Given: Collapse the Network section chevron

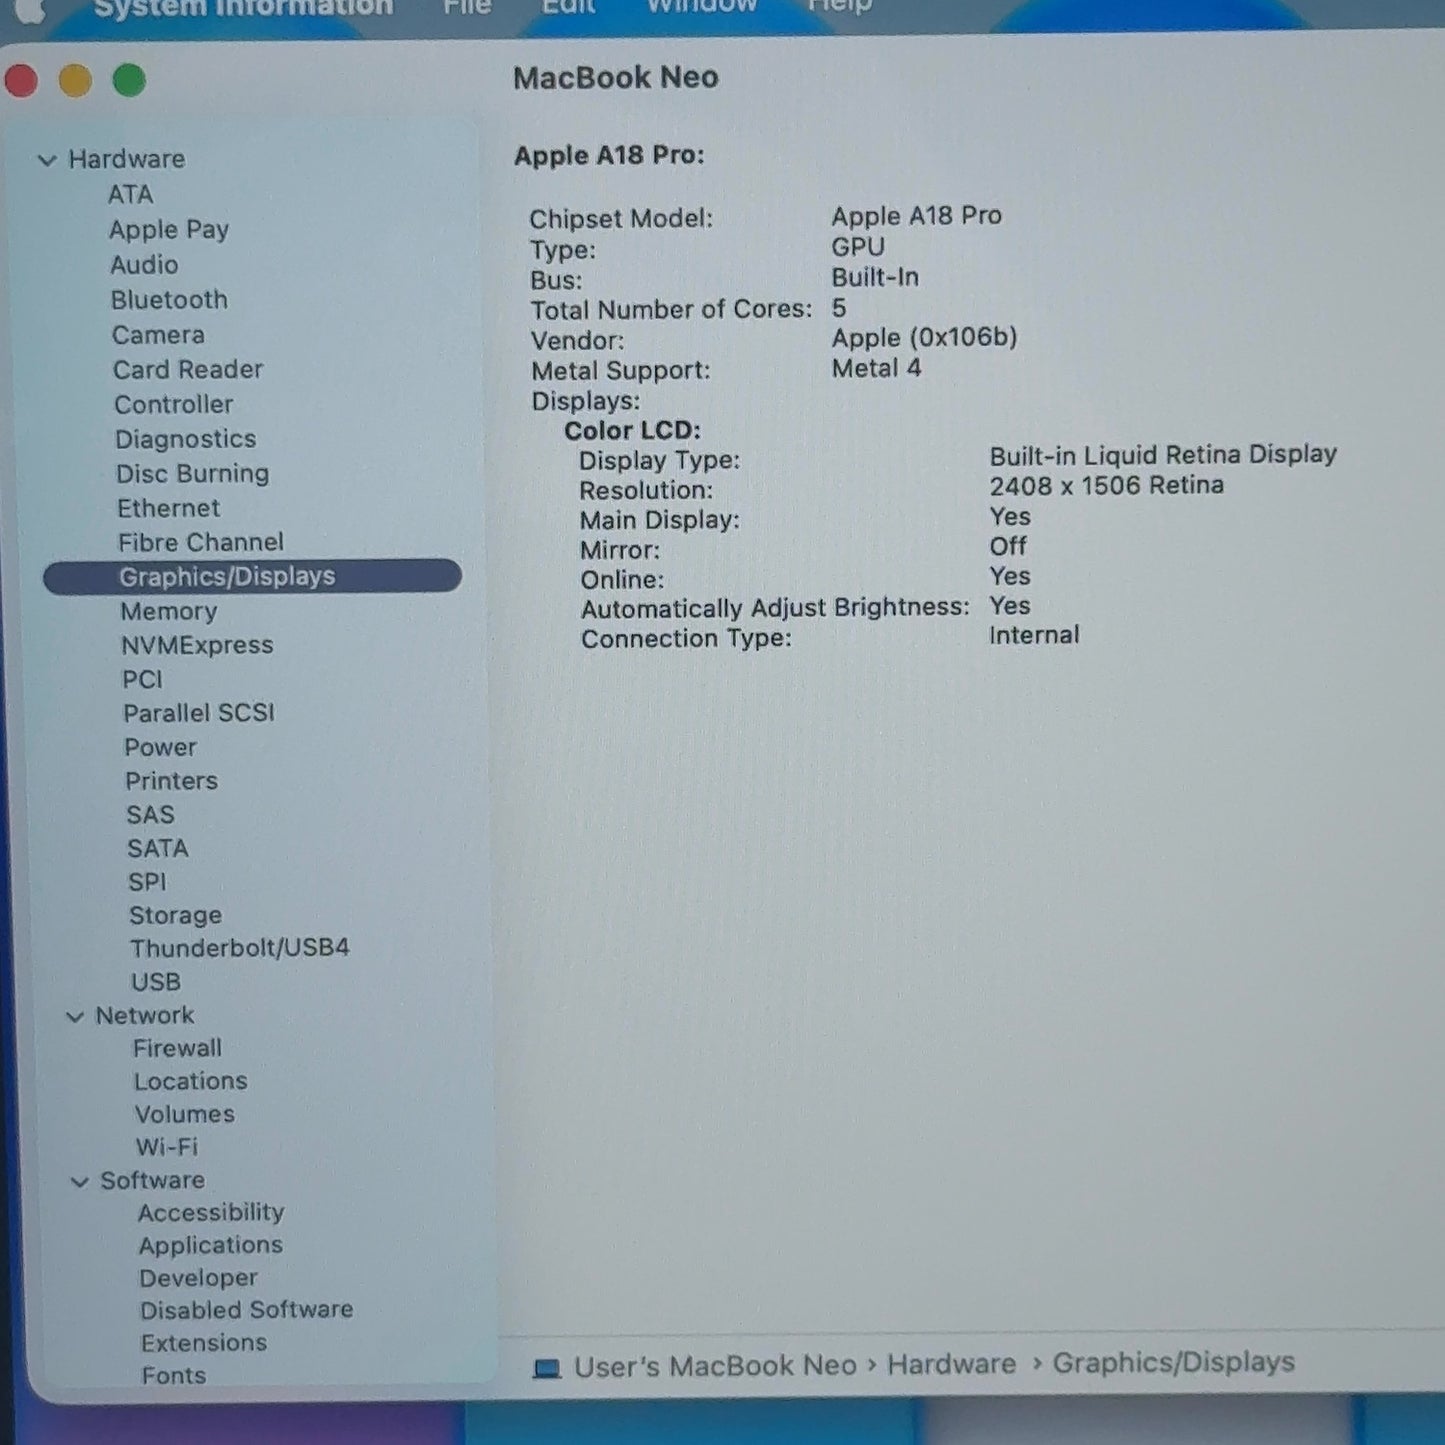Looking at the screenshot, I should pyautogui.click(x=75, y=1017).
